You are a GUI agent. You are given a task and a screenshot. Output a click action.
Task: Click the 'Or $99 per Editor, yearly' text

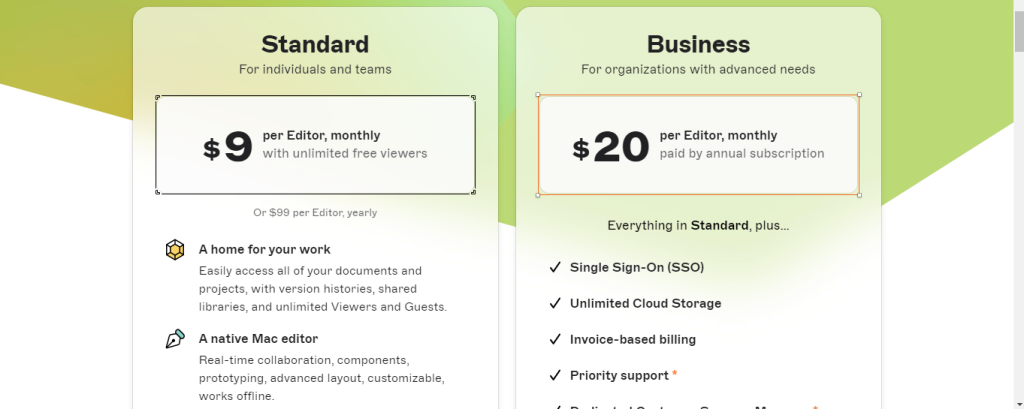click(315, 212)
